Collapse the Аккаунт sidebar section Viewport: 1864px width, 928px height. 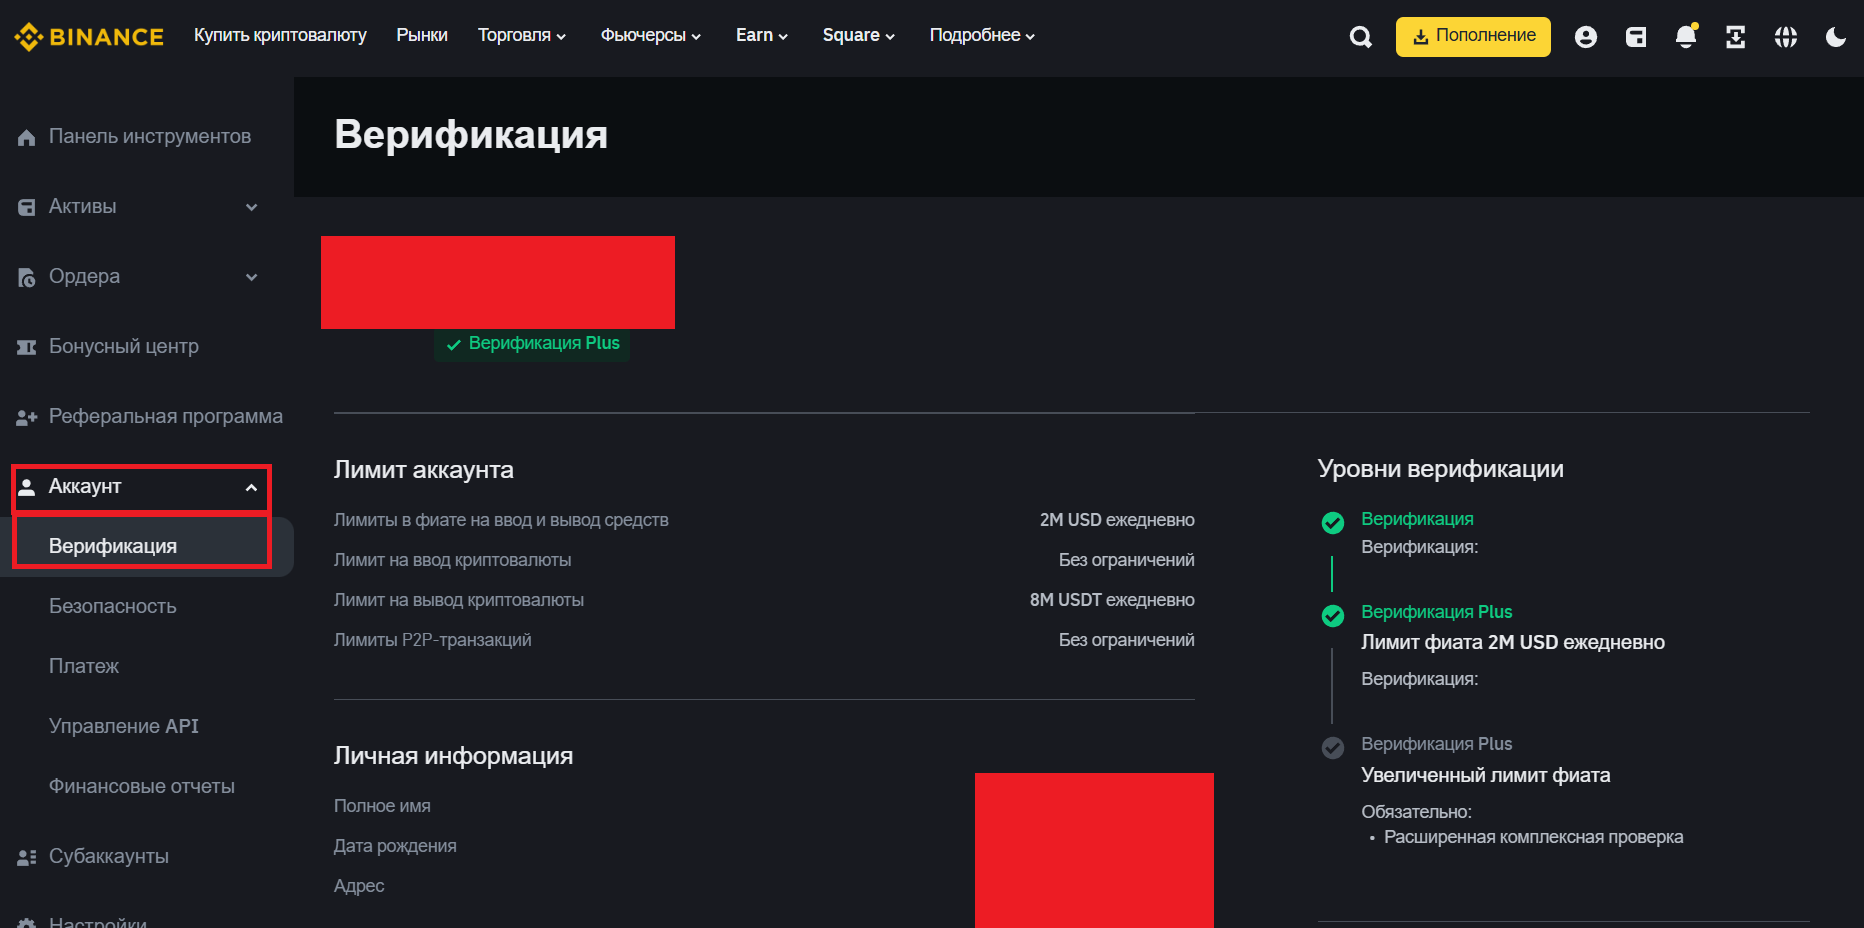point(252,487)
